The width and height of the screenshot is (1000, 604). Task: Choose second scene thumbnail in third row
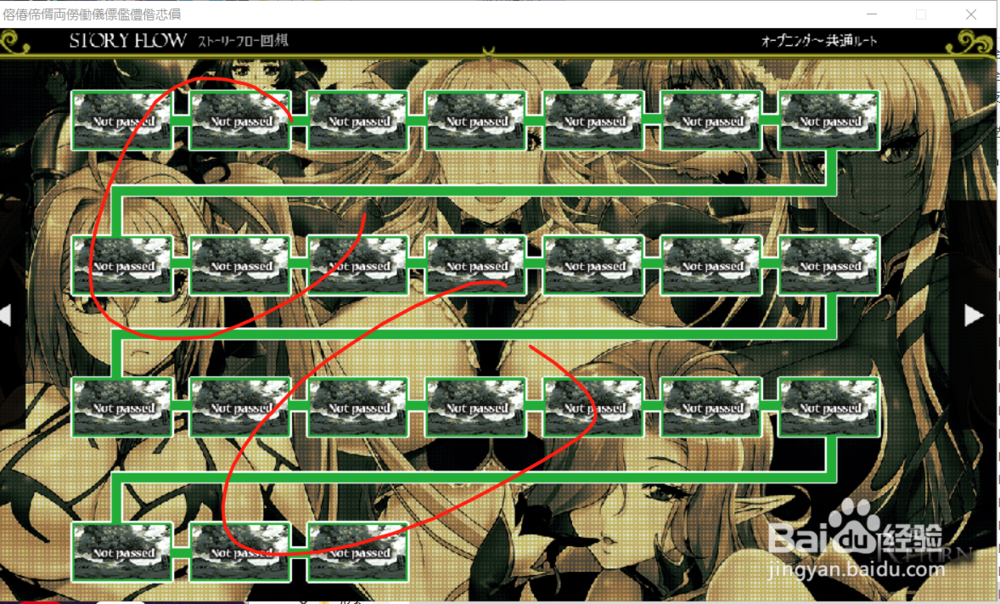coord(240,407)
